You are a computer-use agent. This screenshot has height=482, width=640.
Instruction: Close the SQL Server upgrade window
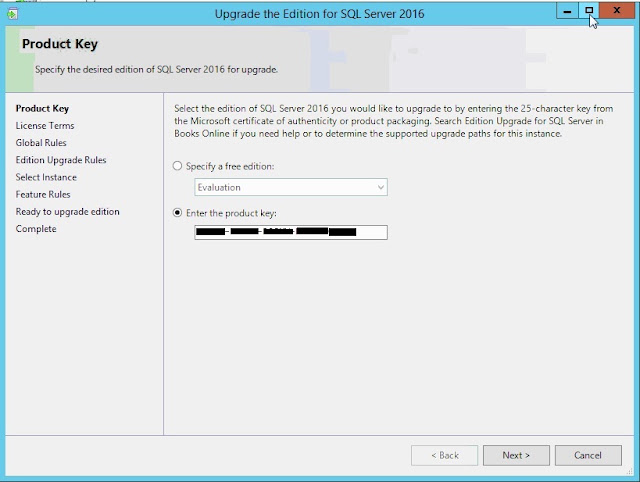pos(617,11)
